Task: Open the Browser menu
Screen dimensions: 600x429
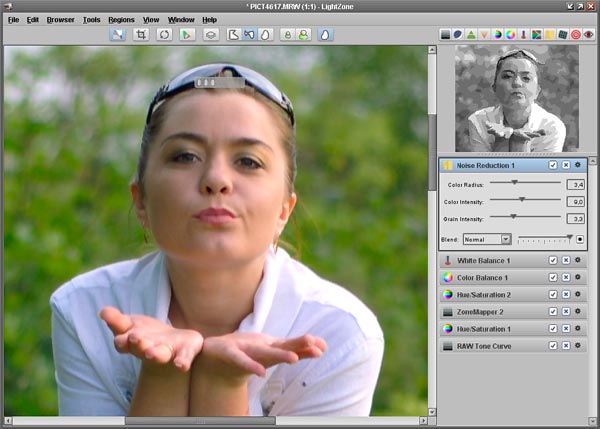Action: pyautogui.click(x=60, y=19)
